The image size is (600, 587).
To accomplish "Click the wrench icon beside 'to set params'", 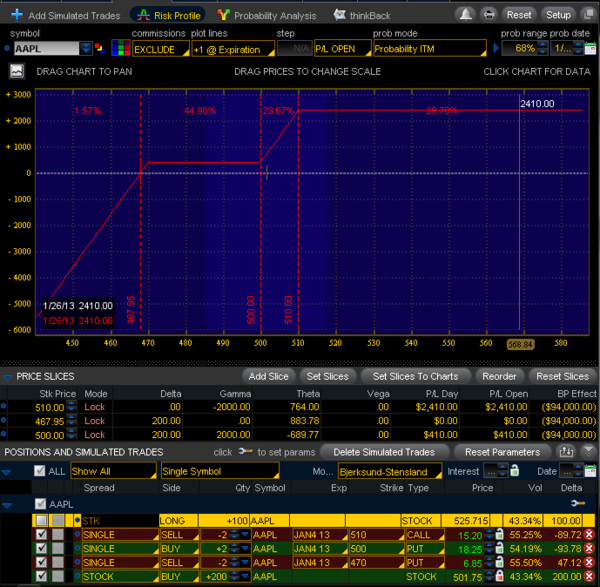I will 245,452.
